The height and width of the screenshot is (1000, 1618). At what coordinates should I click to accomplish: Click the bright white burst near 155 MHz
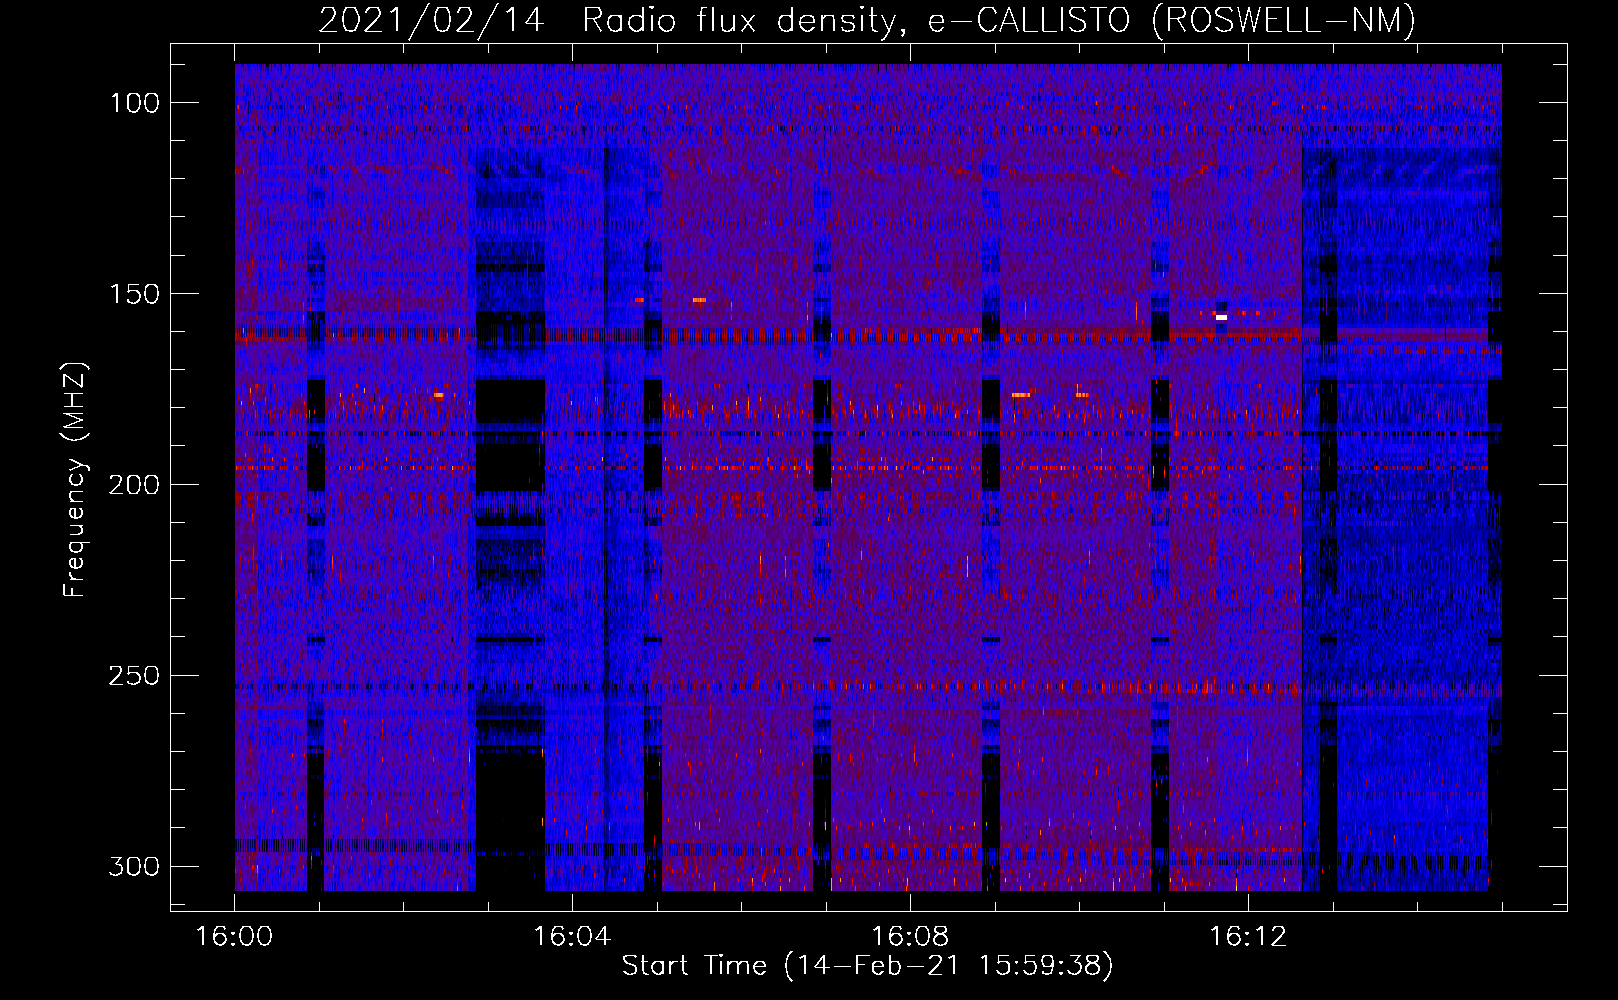(x=1221, y=317)
